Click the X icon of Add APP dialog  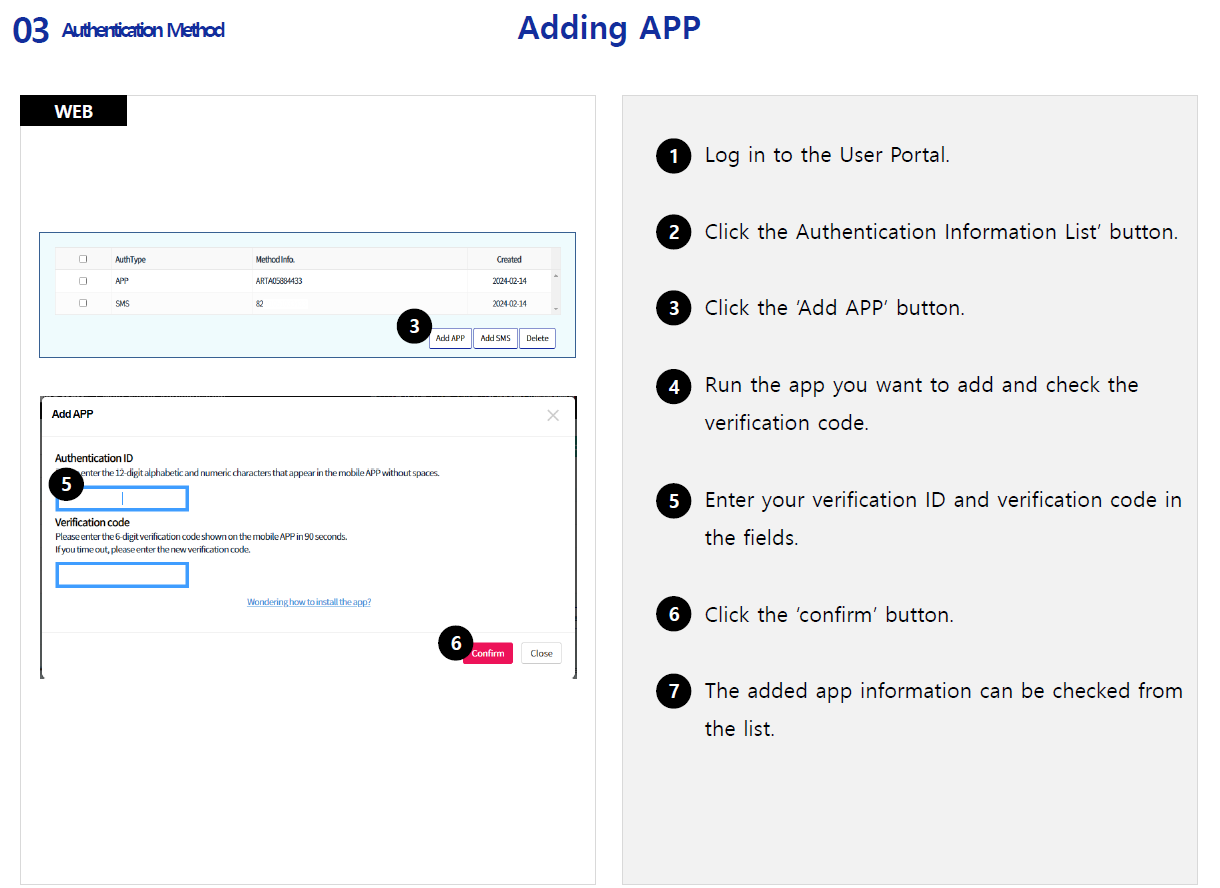pyautogui.click(x=553, y=415)
